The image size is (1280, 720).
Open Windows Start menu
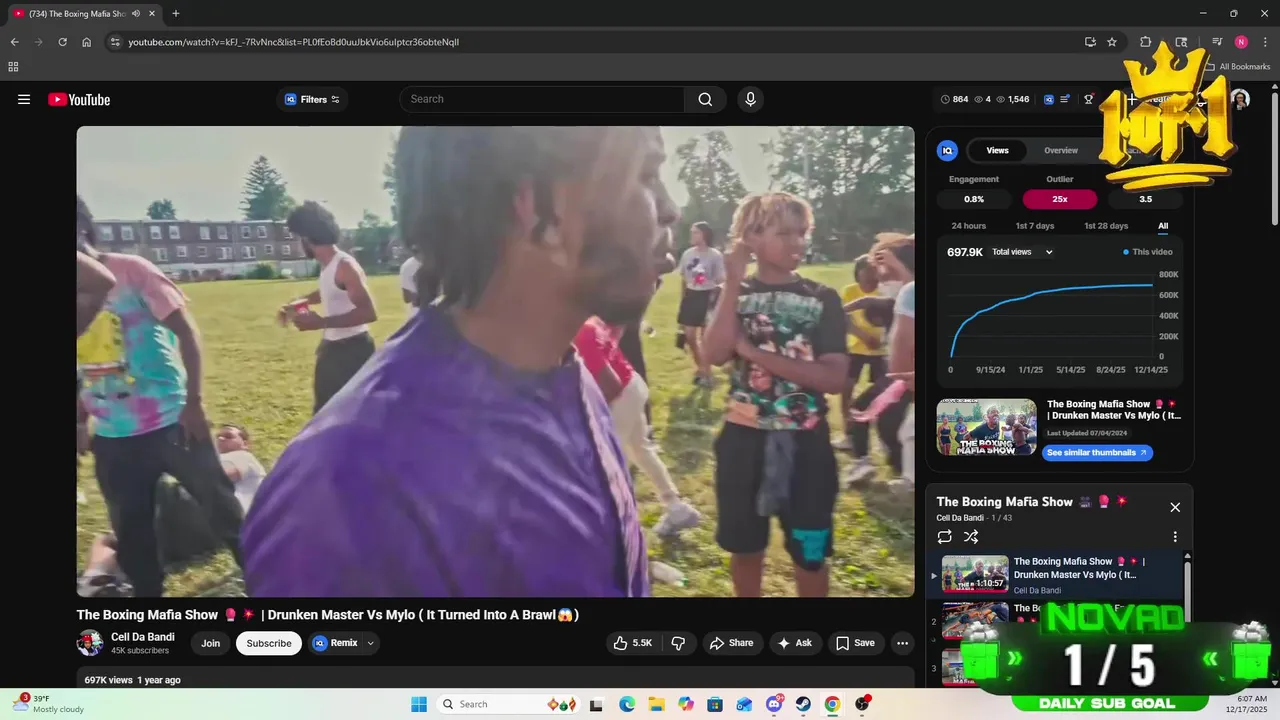(x=417, y=704)
